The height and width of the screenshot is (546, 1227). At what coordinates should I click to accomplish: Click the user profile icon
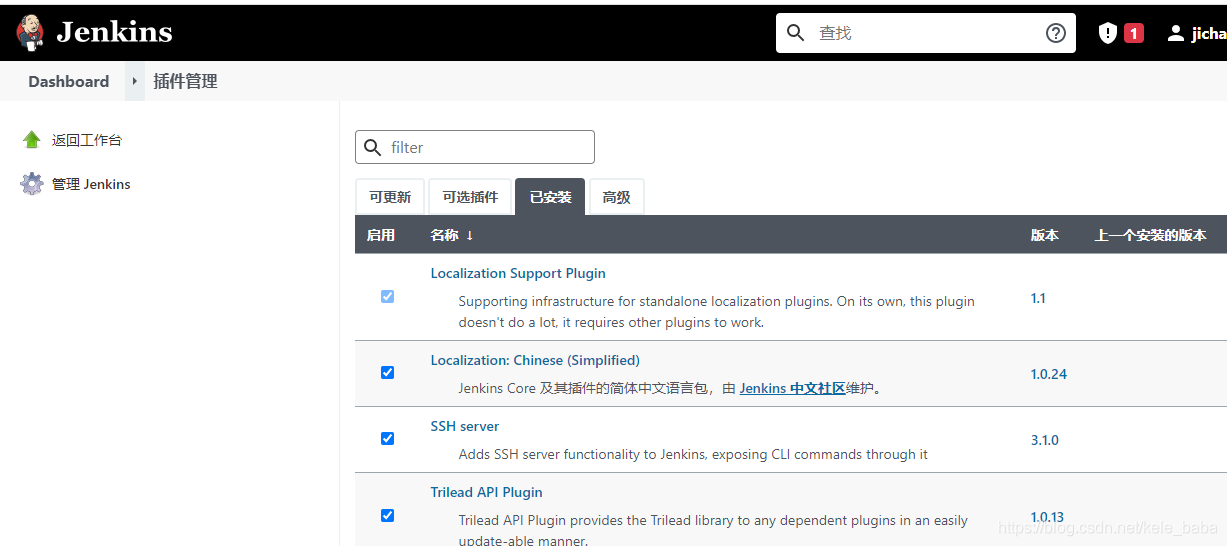point(1176,33)
